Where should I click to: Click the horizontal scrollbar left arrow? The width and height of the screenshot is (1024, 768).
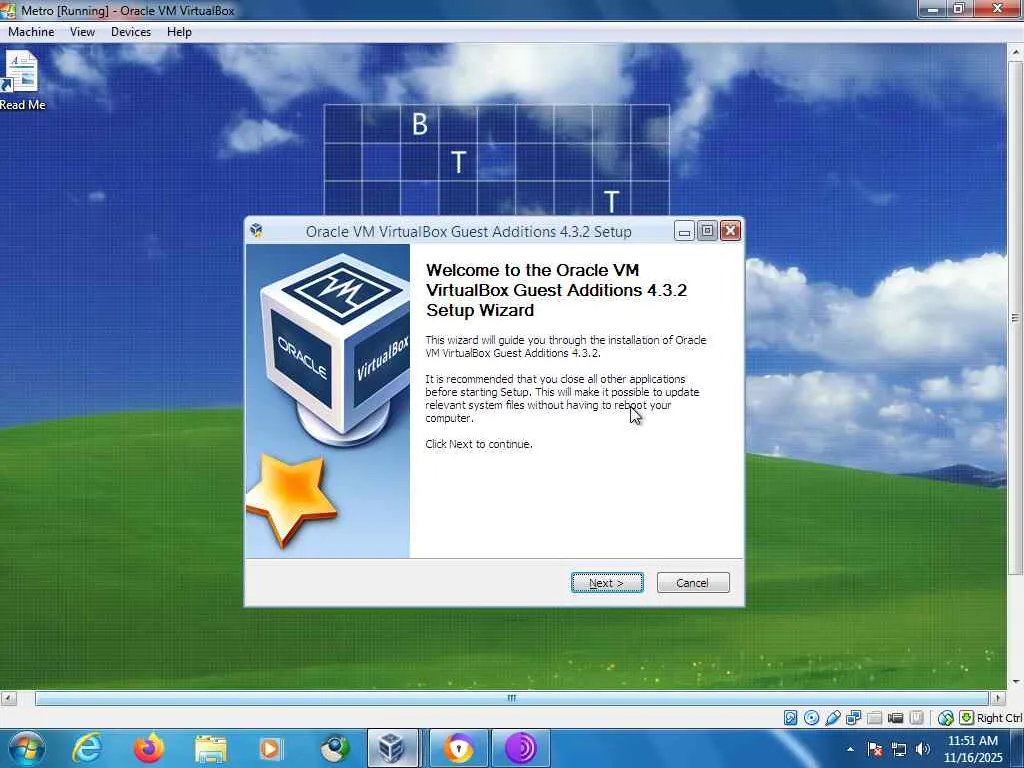(8, 698)
